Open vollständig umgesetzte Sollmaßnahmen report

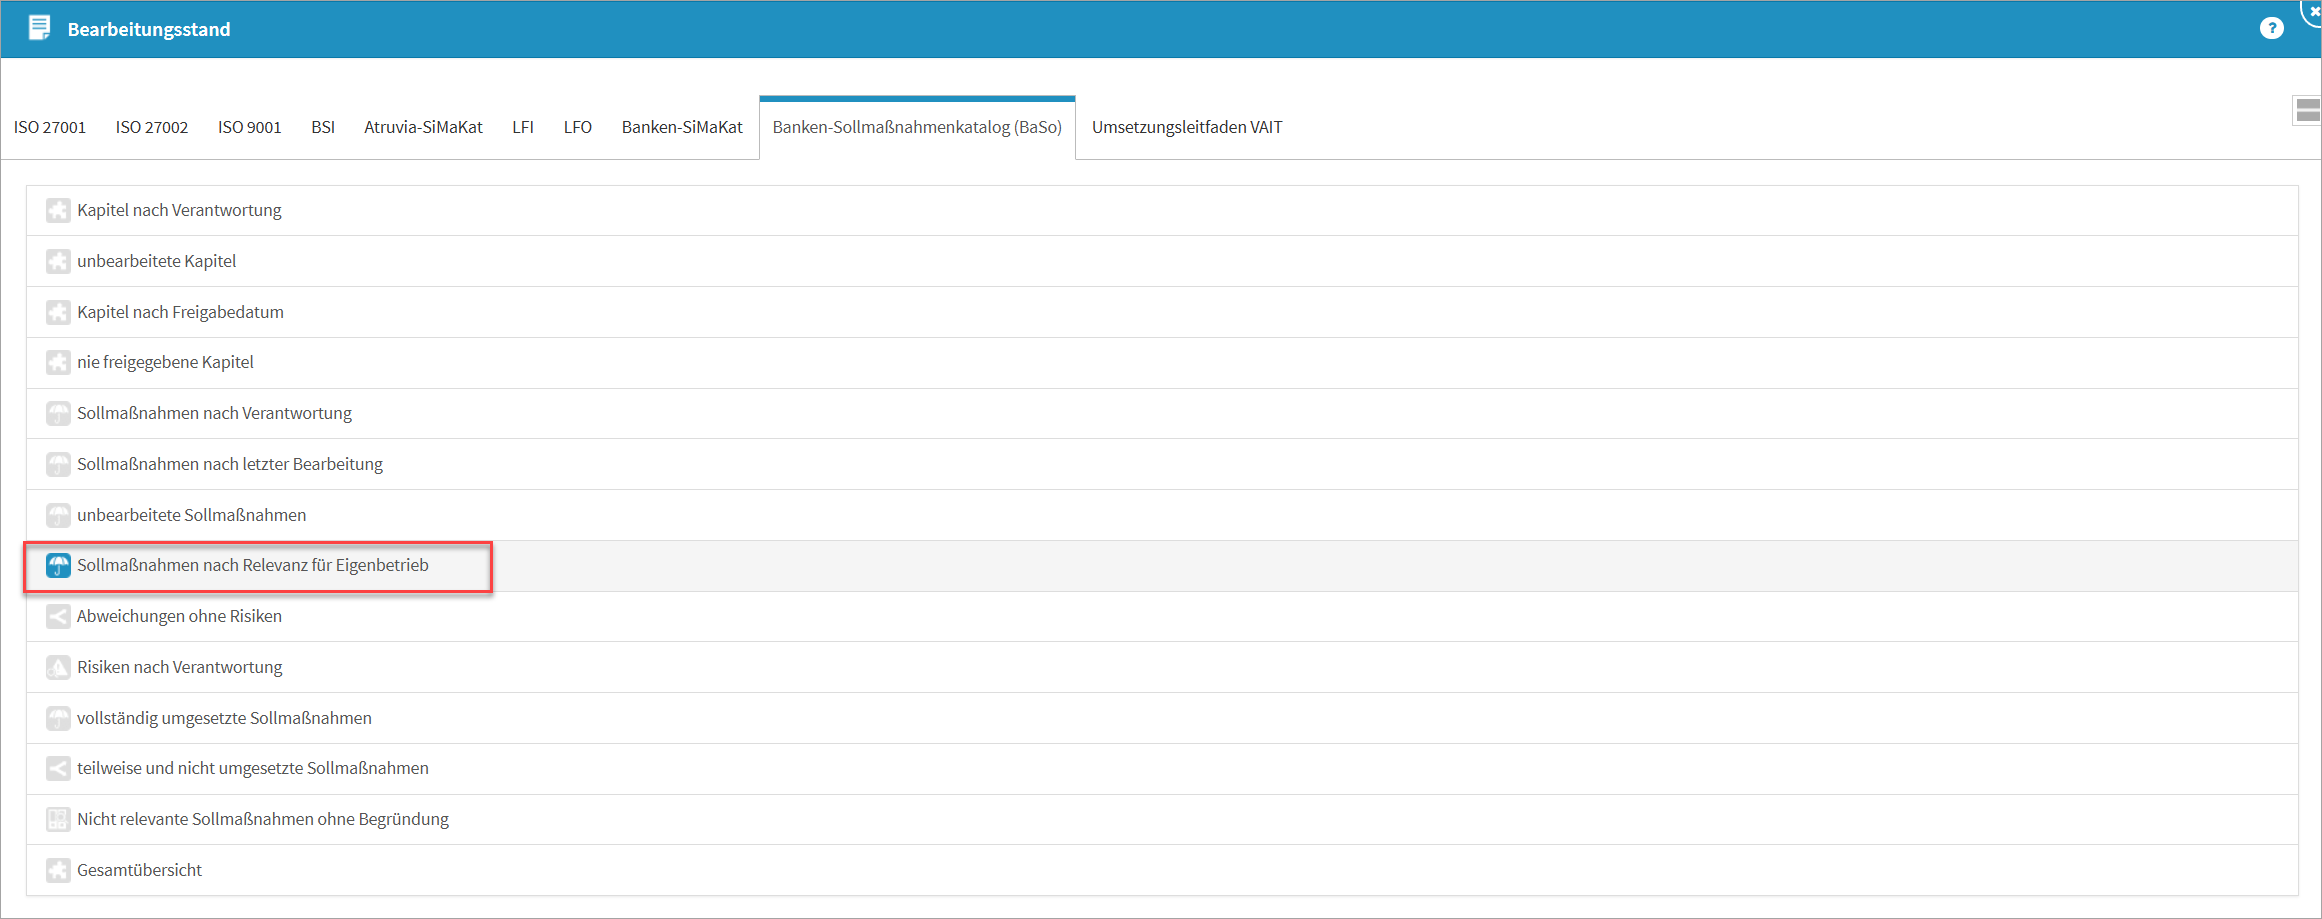(224, 719)
